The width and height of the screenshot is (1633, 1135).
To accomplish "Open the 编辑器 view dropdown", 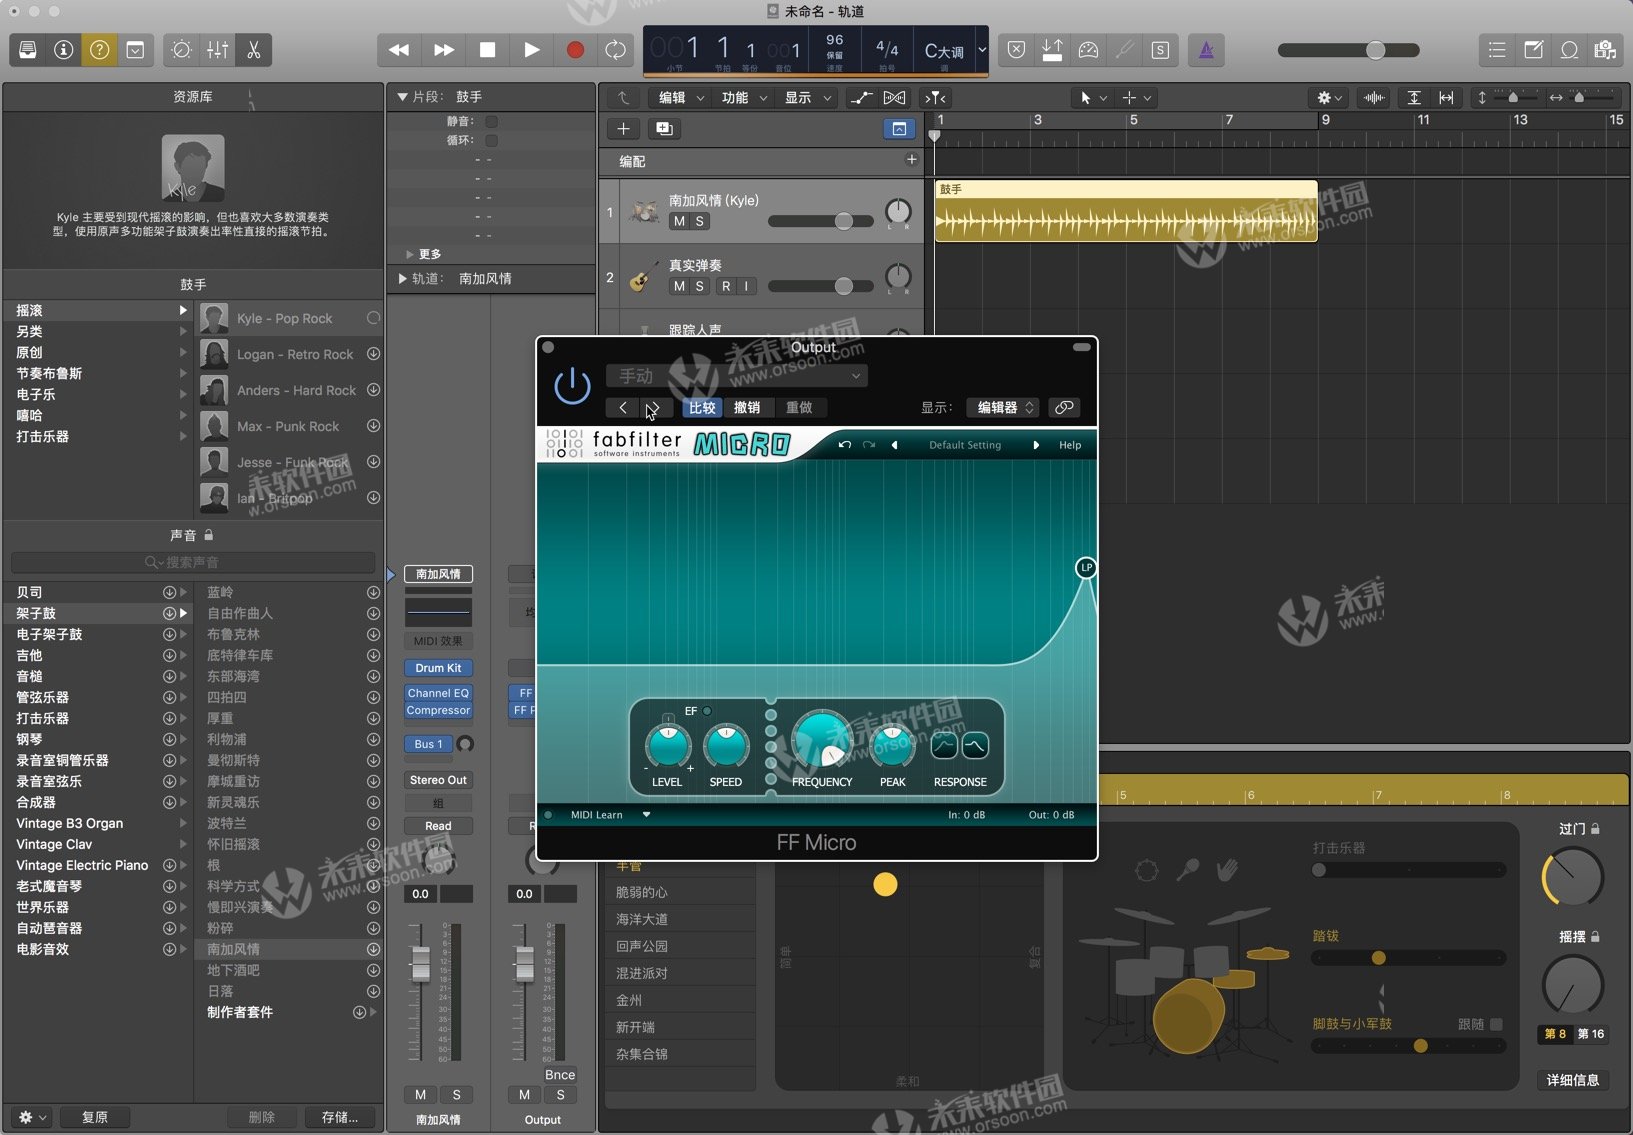I will [x=1005, y=407].
